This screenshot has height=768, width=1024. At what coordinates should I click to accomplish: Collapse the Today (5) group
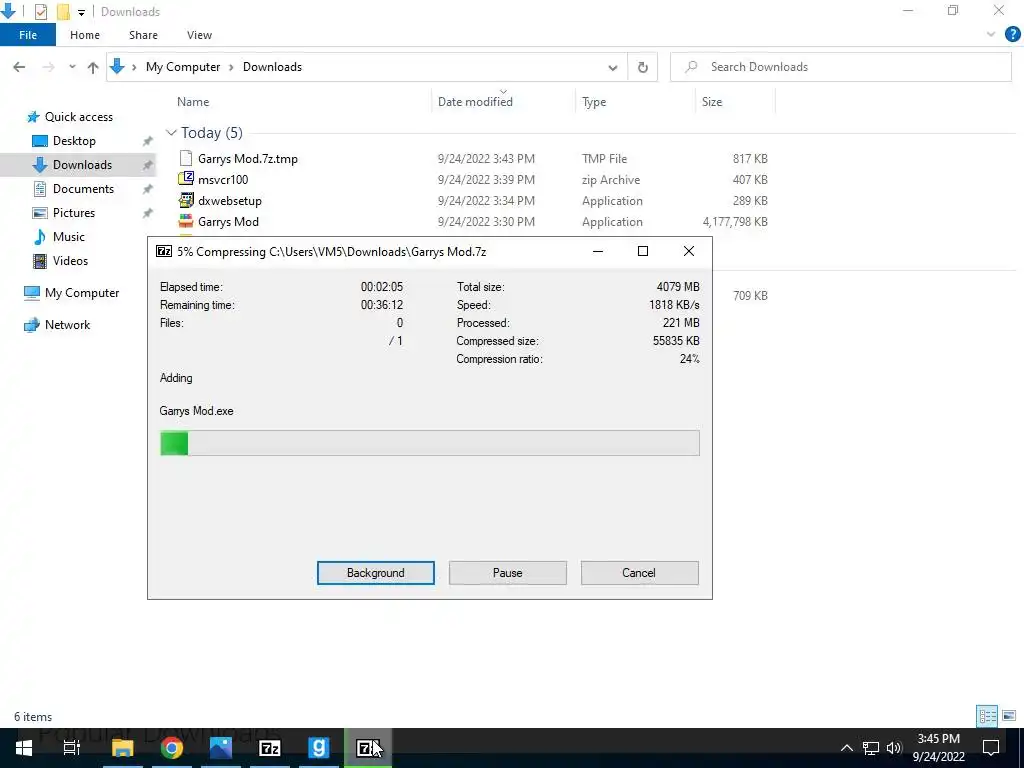coord(171,133)
